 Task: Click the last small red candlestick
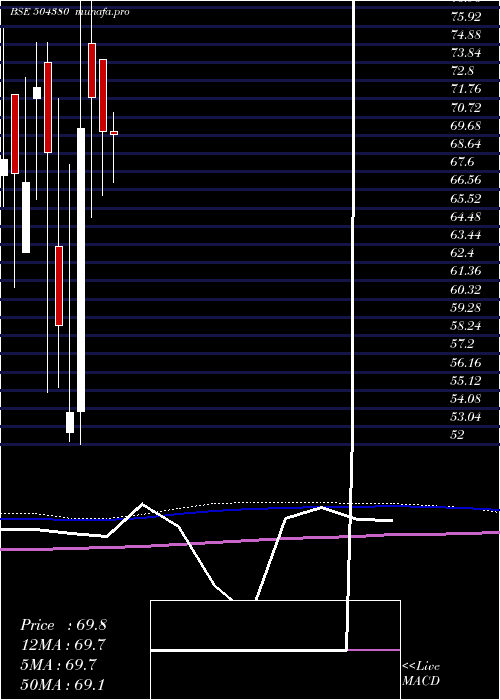click(x=114, y=133)
